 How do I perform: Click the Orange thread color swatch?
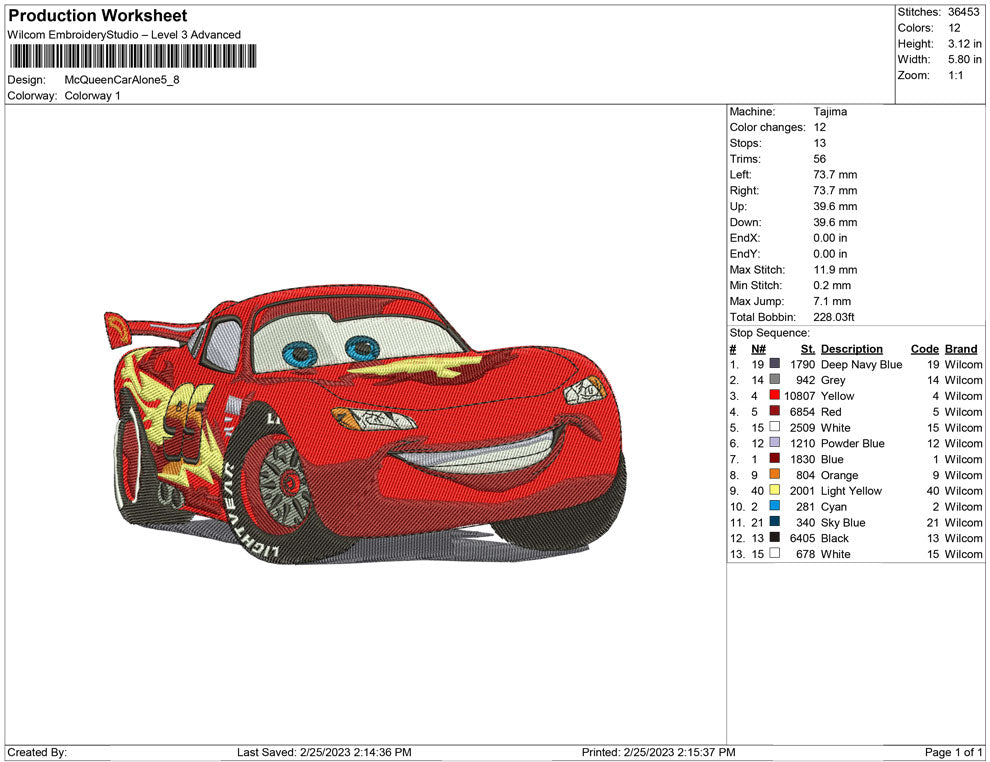coord(774,476)
